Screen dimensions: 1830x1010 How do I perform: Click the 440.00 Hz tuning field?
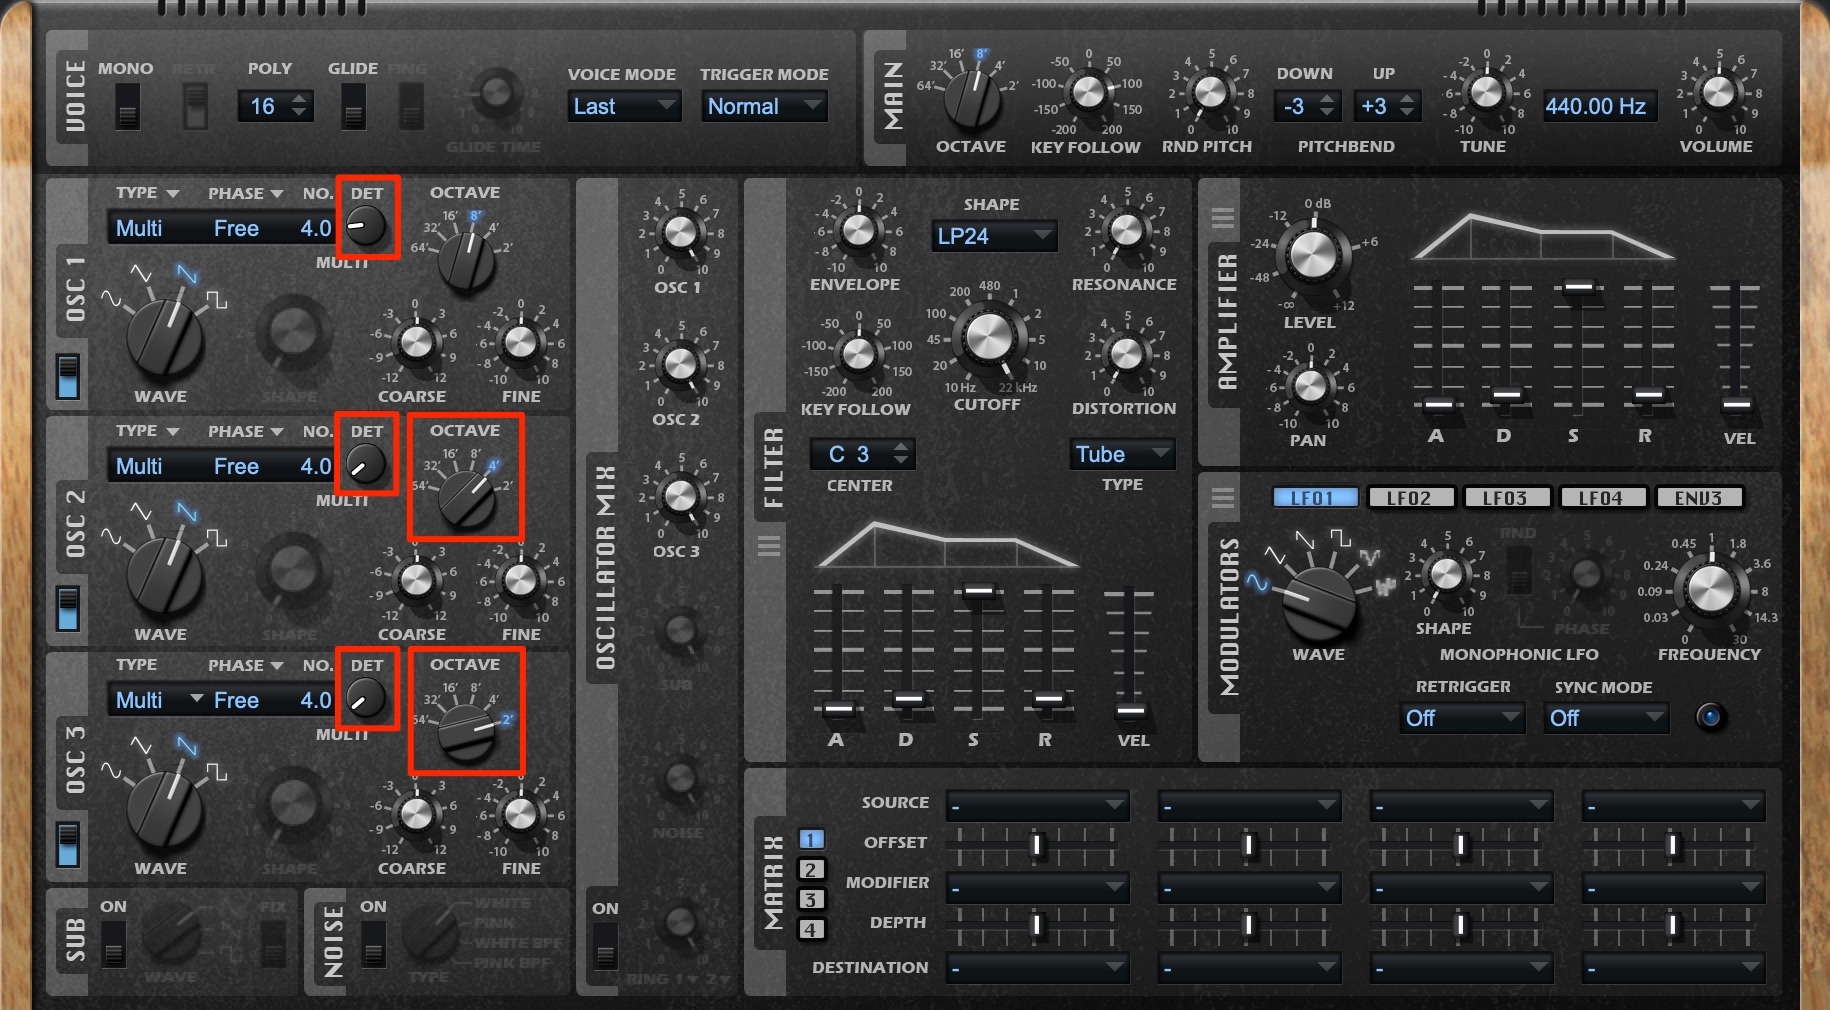[x=1599, y=106]
